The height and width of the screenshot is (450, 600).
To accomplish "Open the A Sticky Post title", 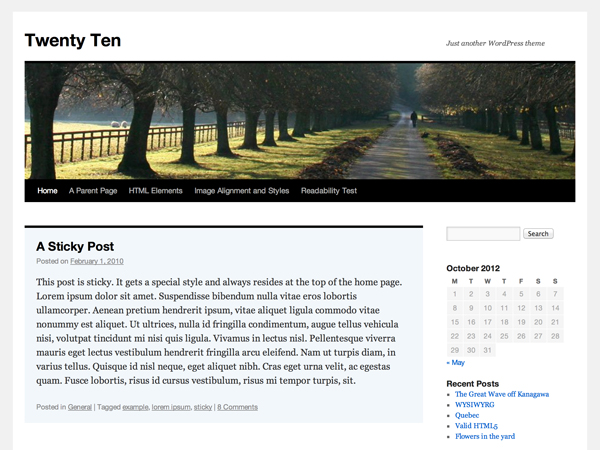I will tap(89, 246).
